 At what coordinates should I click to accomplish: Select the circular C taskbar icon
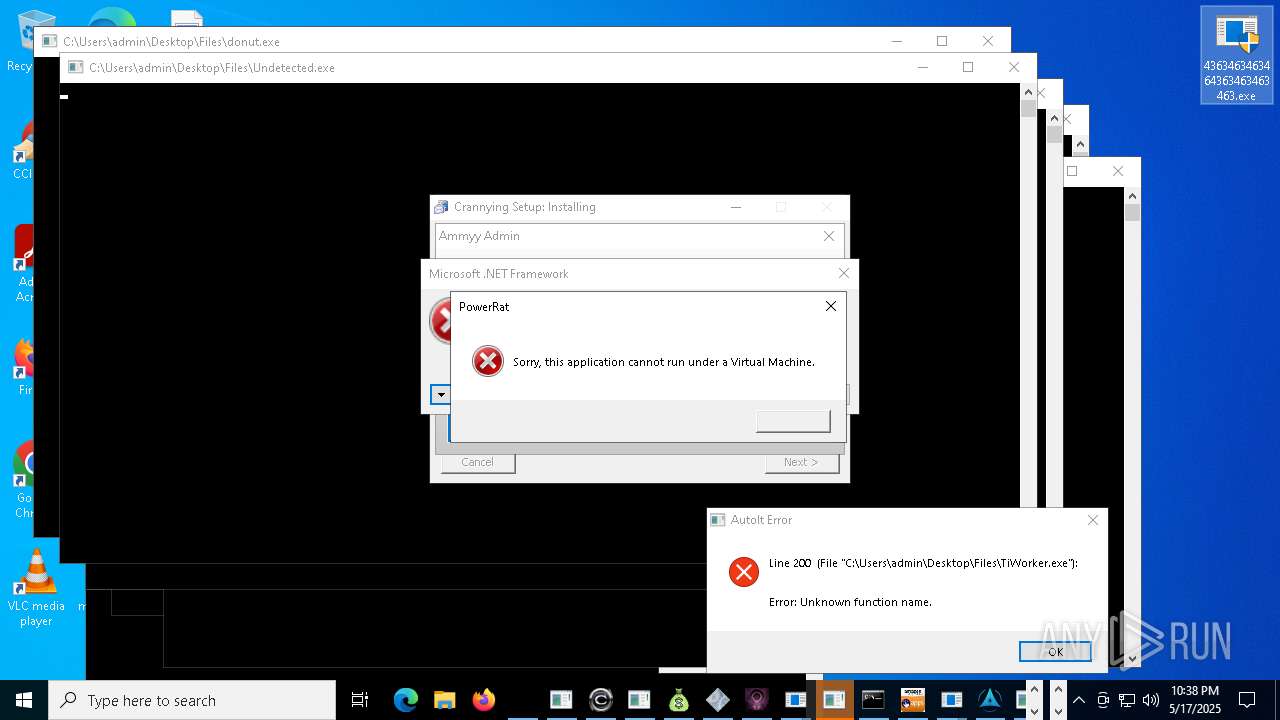[601, 700]
